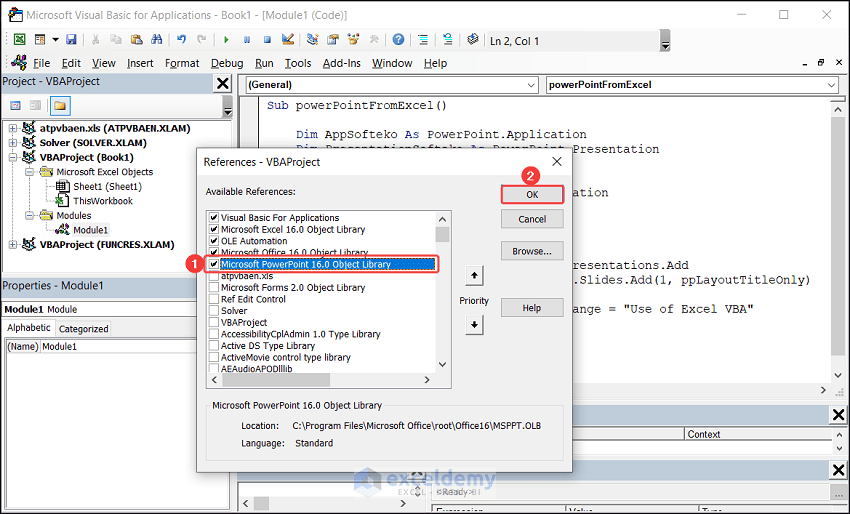Switch to the Alphabetic properties tab
Screen dimensions: 850x514
point(29,327)
